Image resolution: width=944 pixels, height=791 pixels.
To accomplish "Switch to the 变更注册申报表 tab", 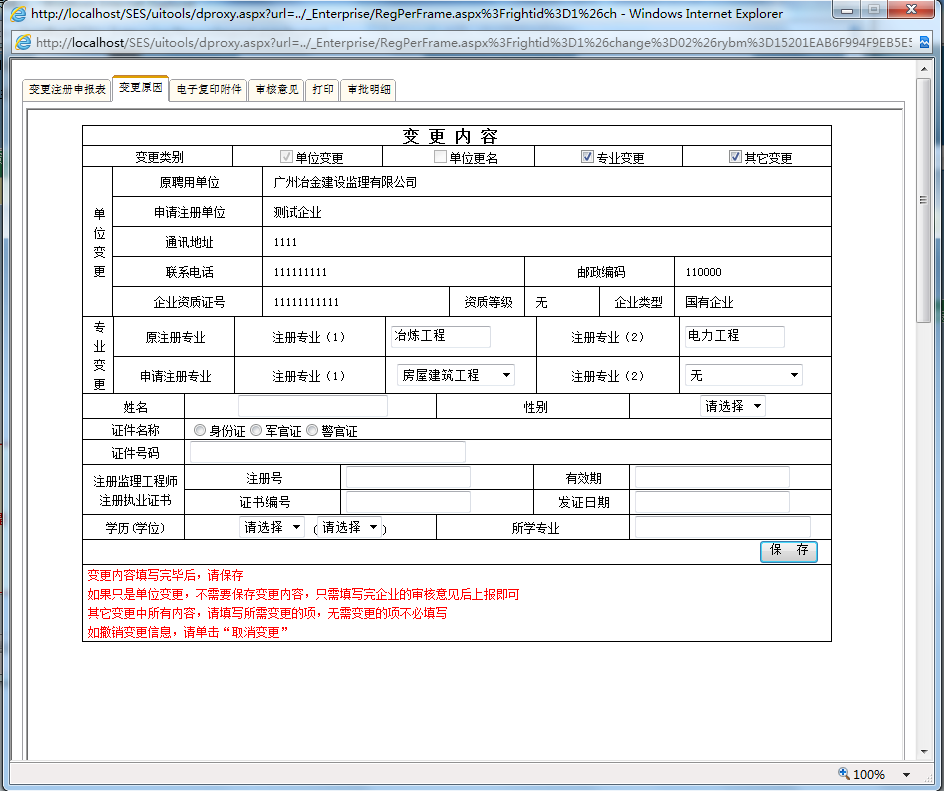I will [66, 90].
